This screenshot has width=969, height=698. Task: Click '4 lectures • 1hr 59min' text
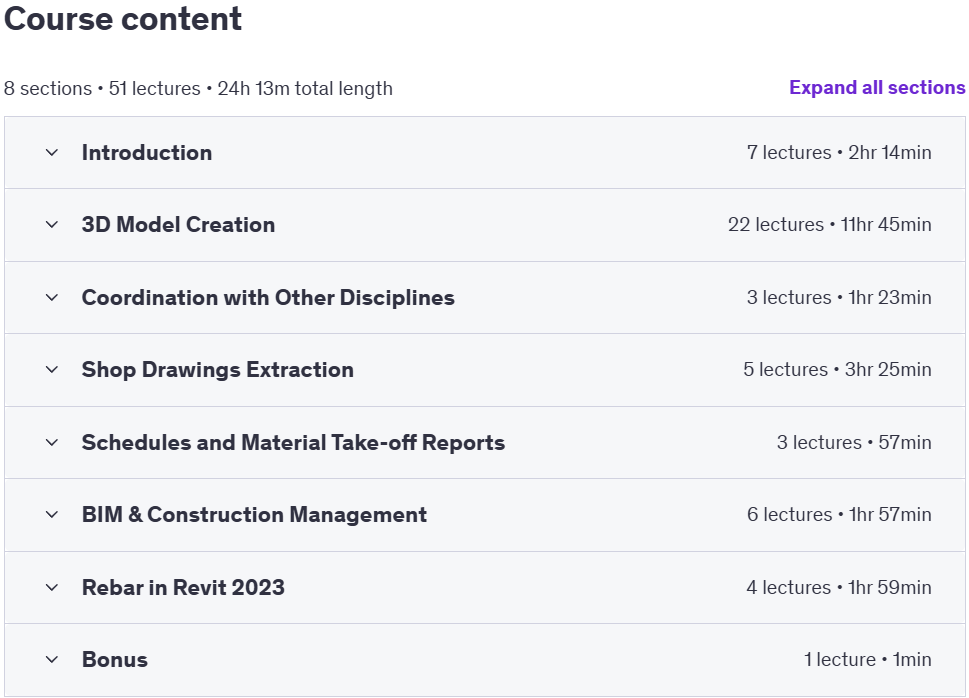[x=839, y=587]
